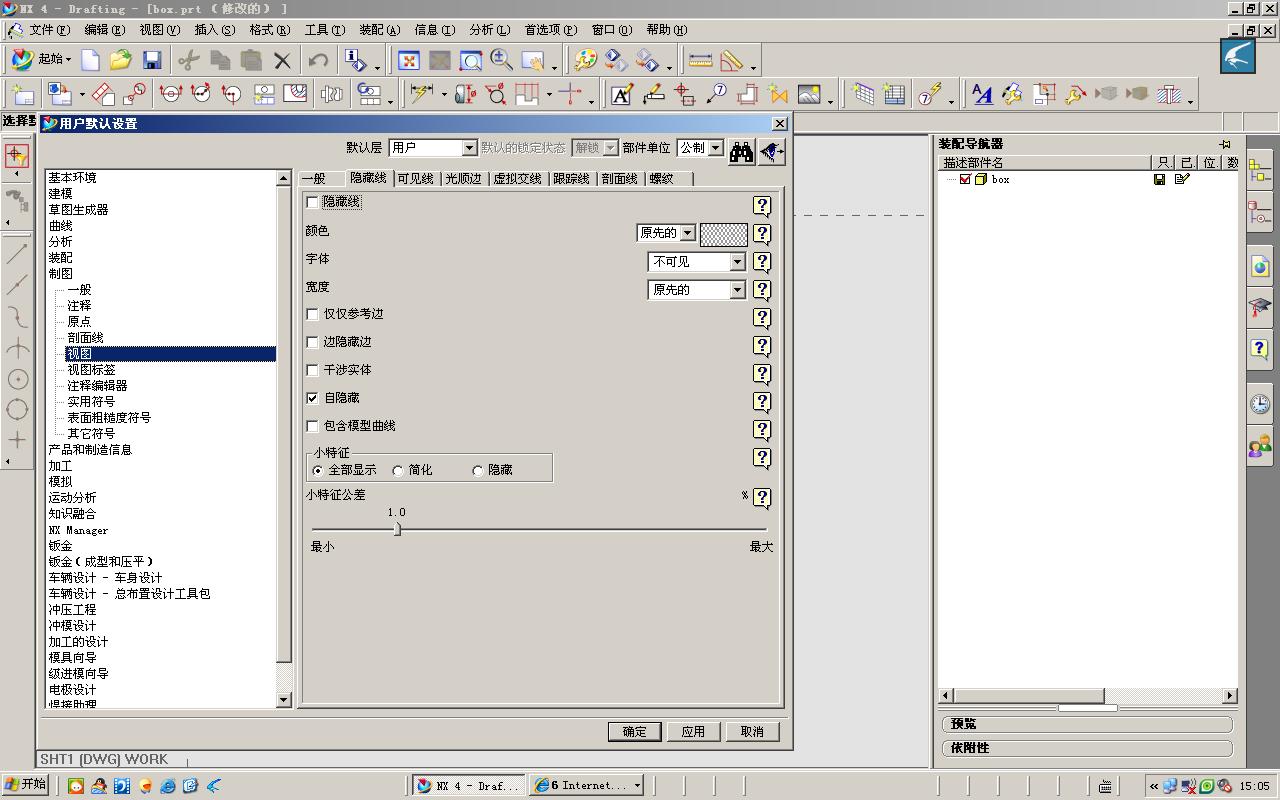Open a file with the folder icon
Image resolution: width=1280 pixels, height=800 pixels.
click(x=121, y=60)
